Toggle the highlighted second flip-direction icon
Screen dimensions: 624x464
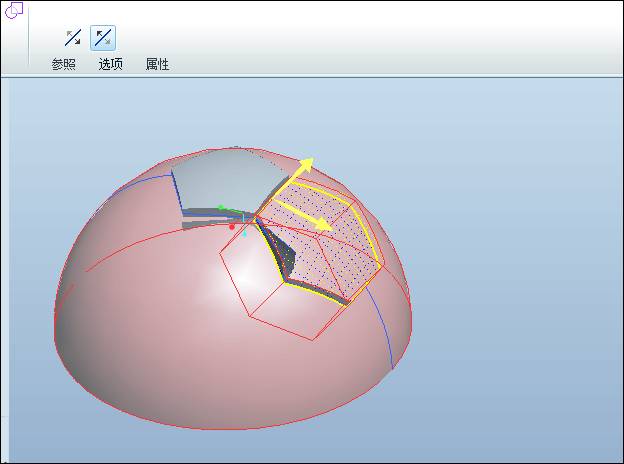coord(103,38)
